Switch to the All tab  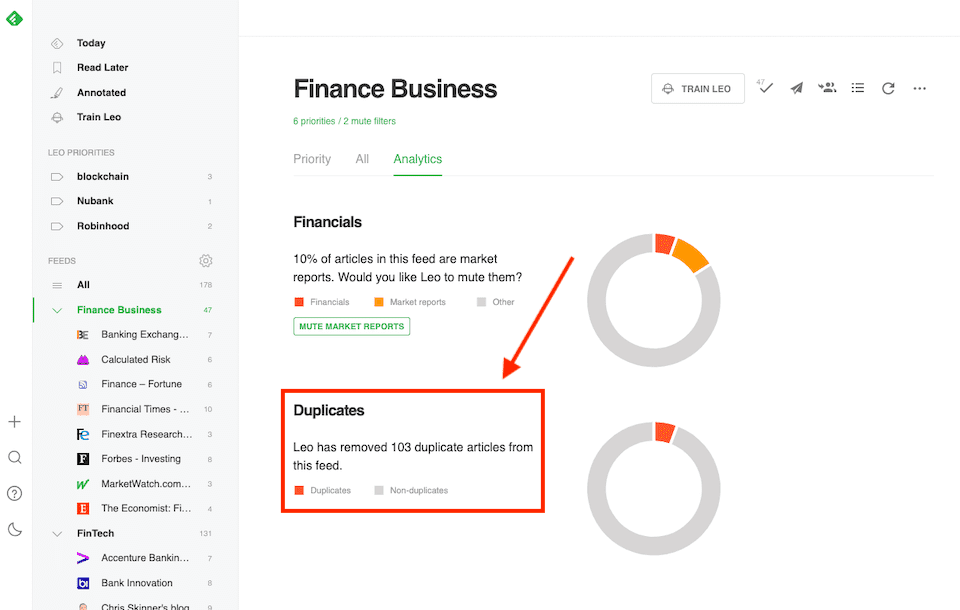coord(362,159)
